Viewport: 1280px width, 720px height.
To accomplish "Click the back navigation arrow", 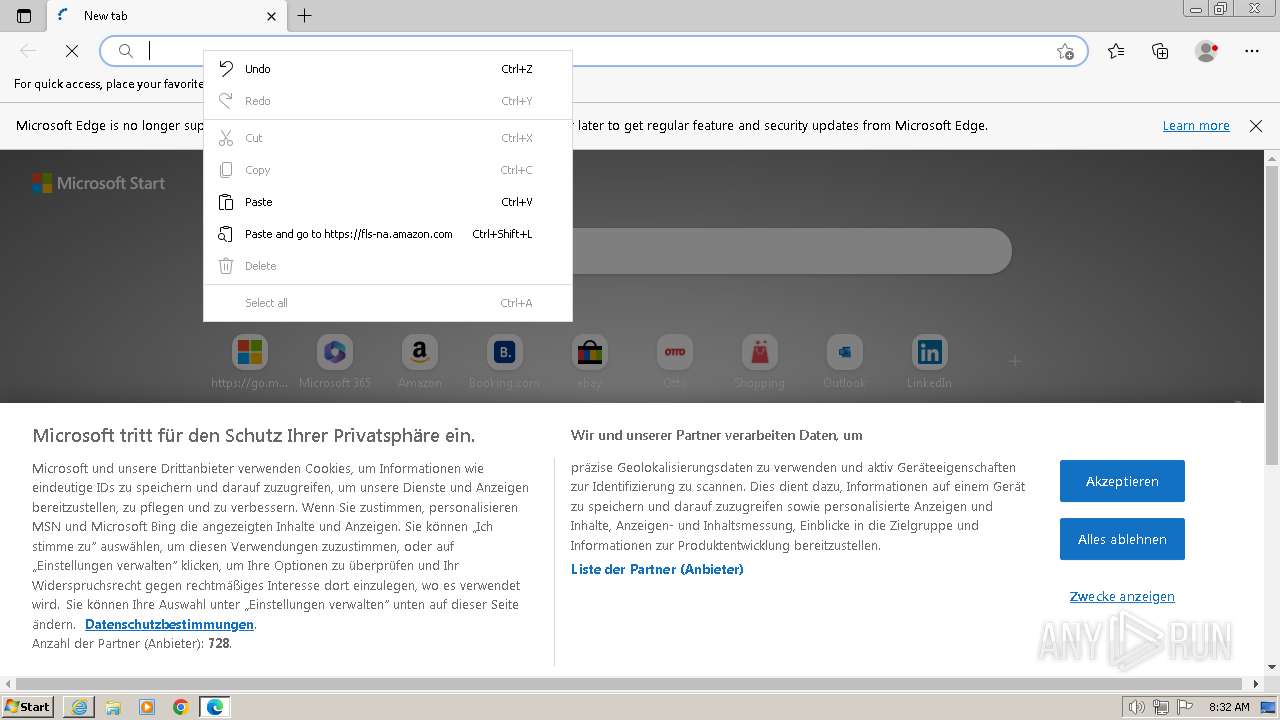I will tap(28, 51).
